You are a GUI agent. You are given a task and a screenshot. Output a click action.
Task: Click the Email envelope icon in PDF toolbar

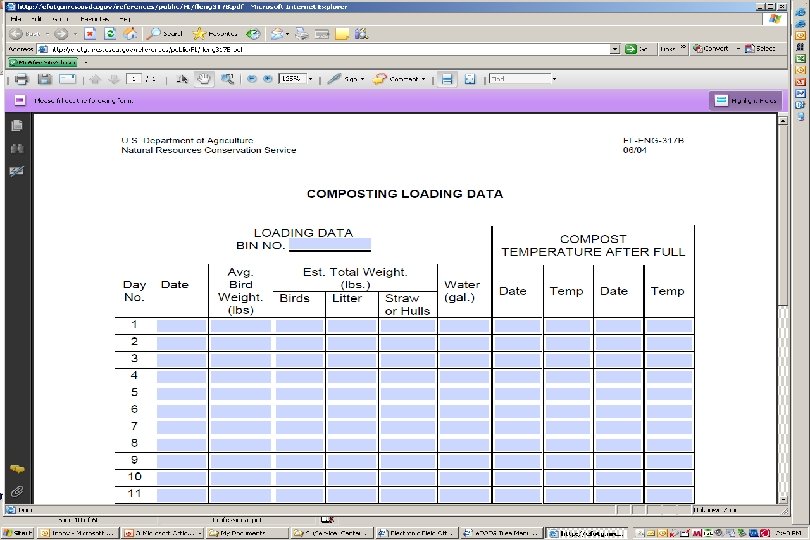click(67, 79)
